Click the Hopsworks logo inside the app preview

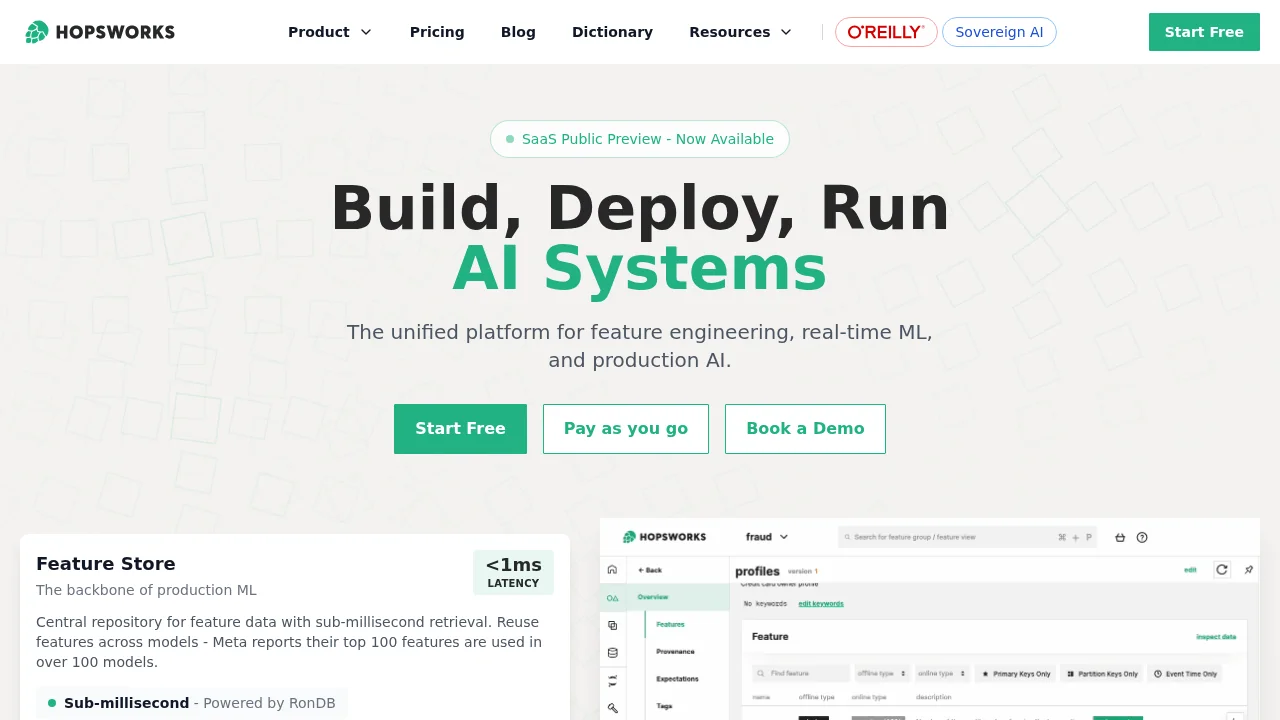coord(664,537)
